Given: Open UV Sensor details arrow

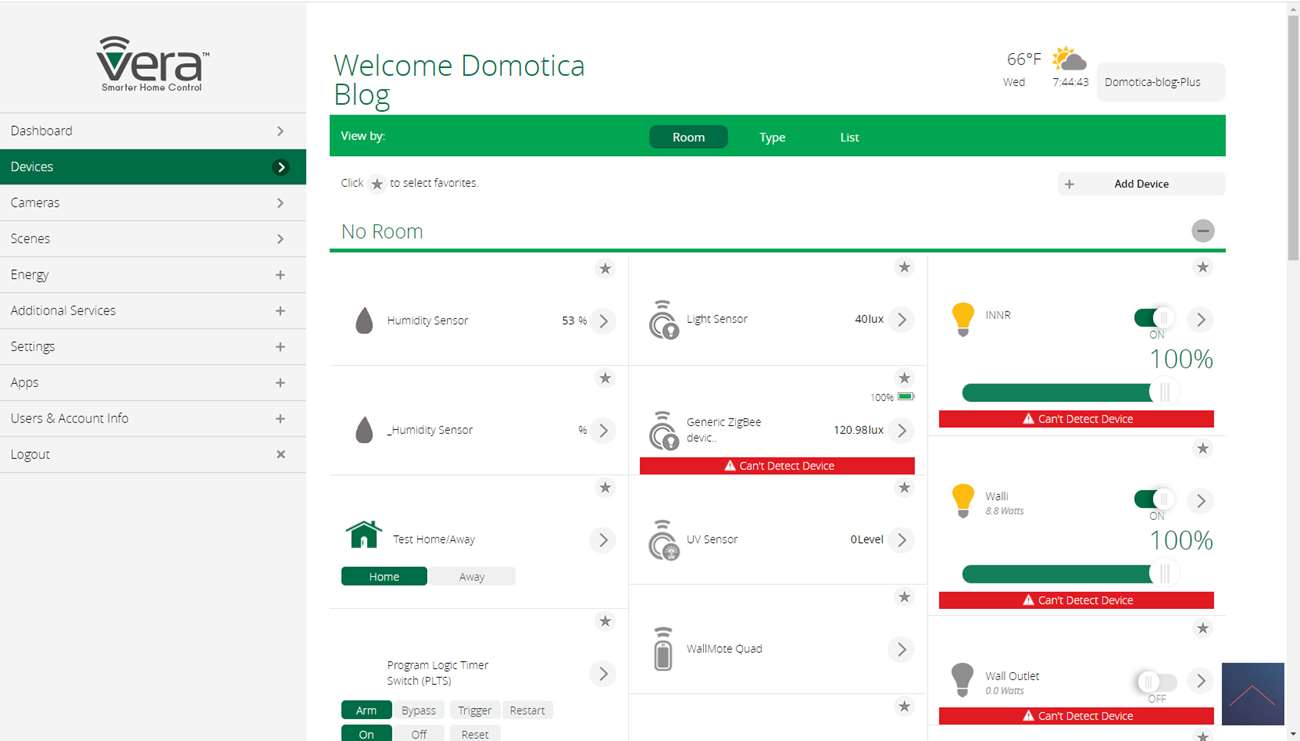Looking at the screenshot, I should pos(901,540).
